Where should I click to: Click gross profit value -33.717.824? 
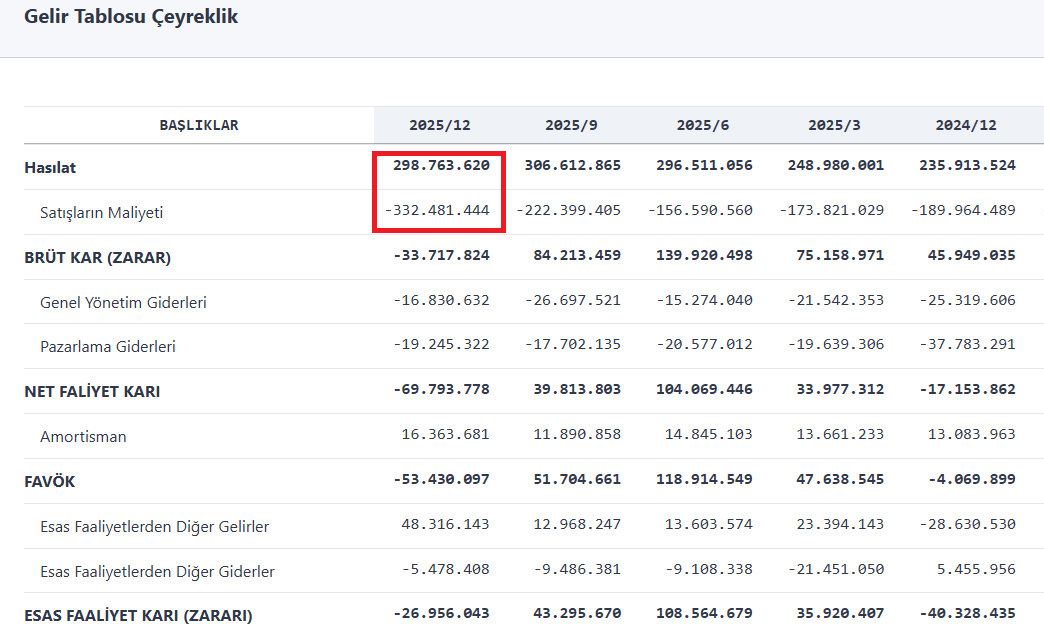pyautogui.click(x=441, y=255)
